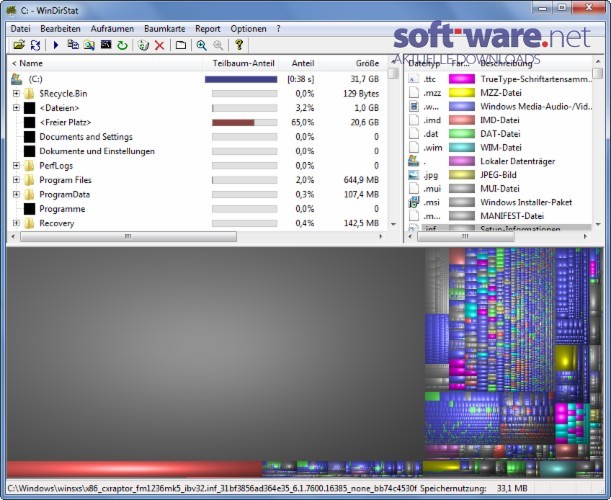
Task: Click the red X delete toolbar icon
Action: point(159,45)
